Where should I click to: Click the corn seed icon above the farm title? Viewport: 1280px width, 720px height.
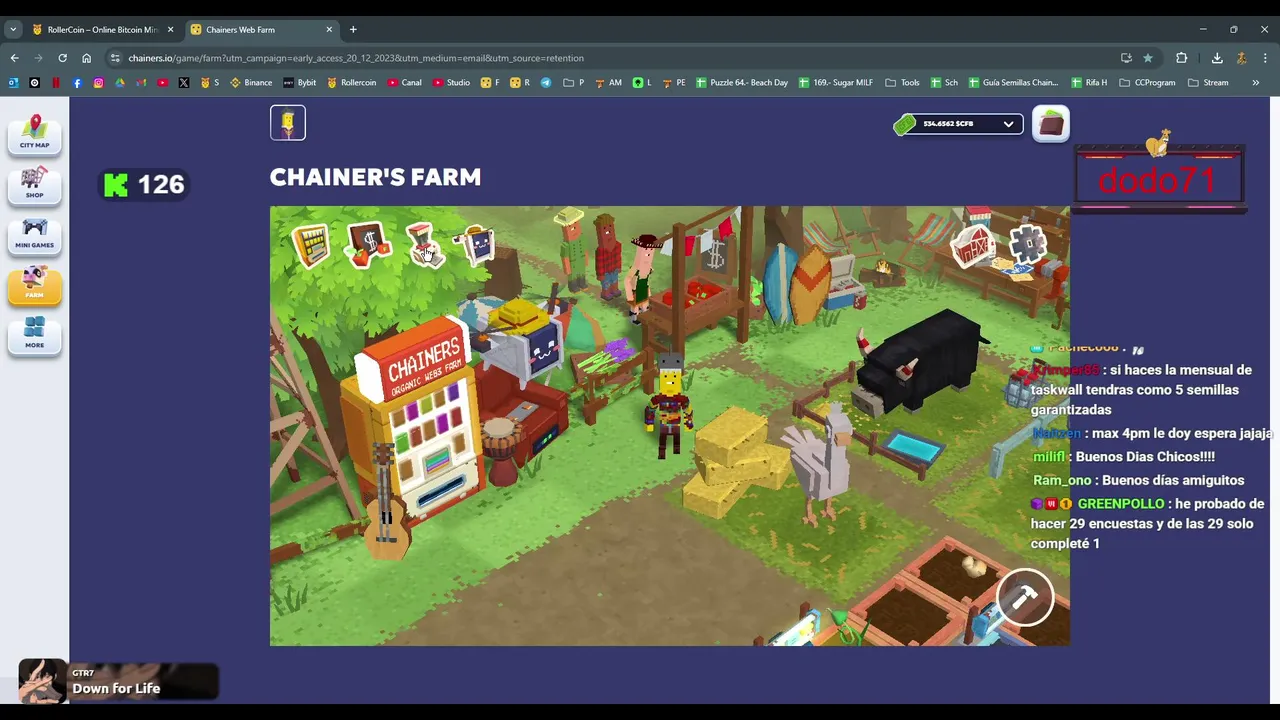tap(288, 123)
